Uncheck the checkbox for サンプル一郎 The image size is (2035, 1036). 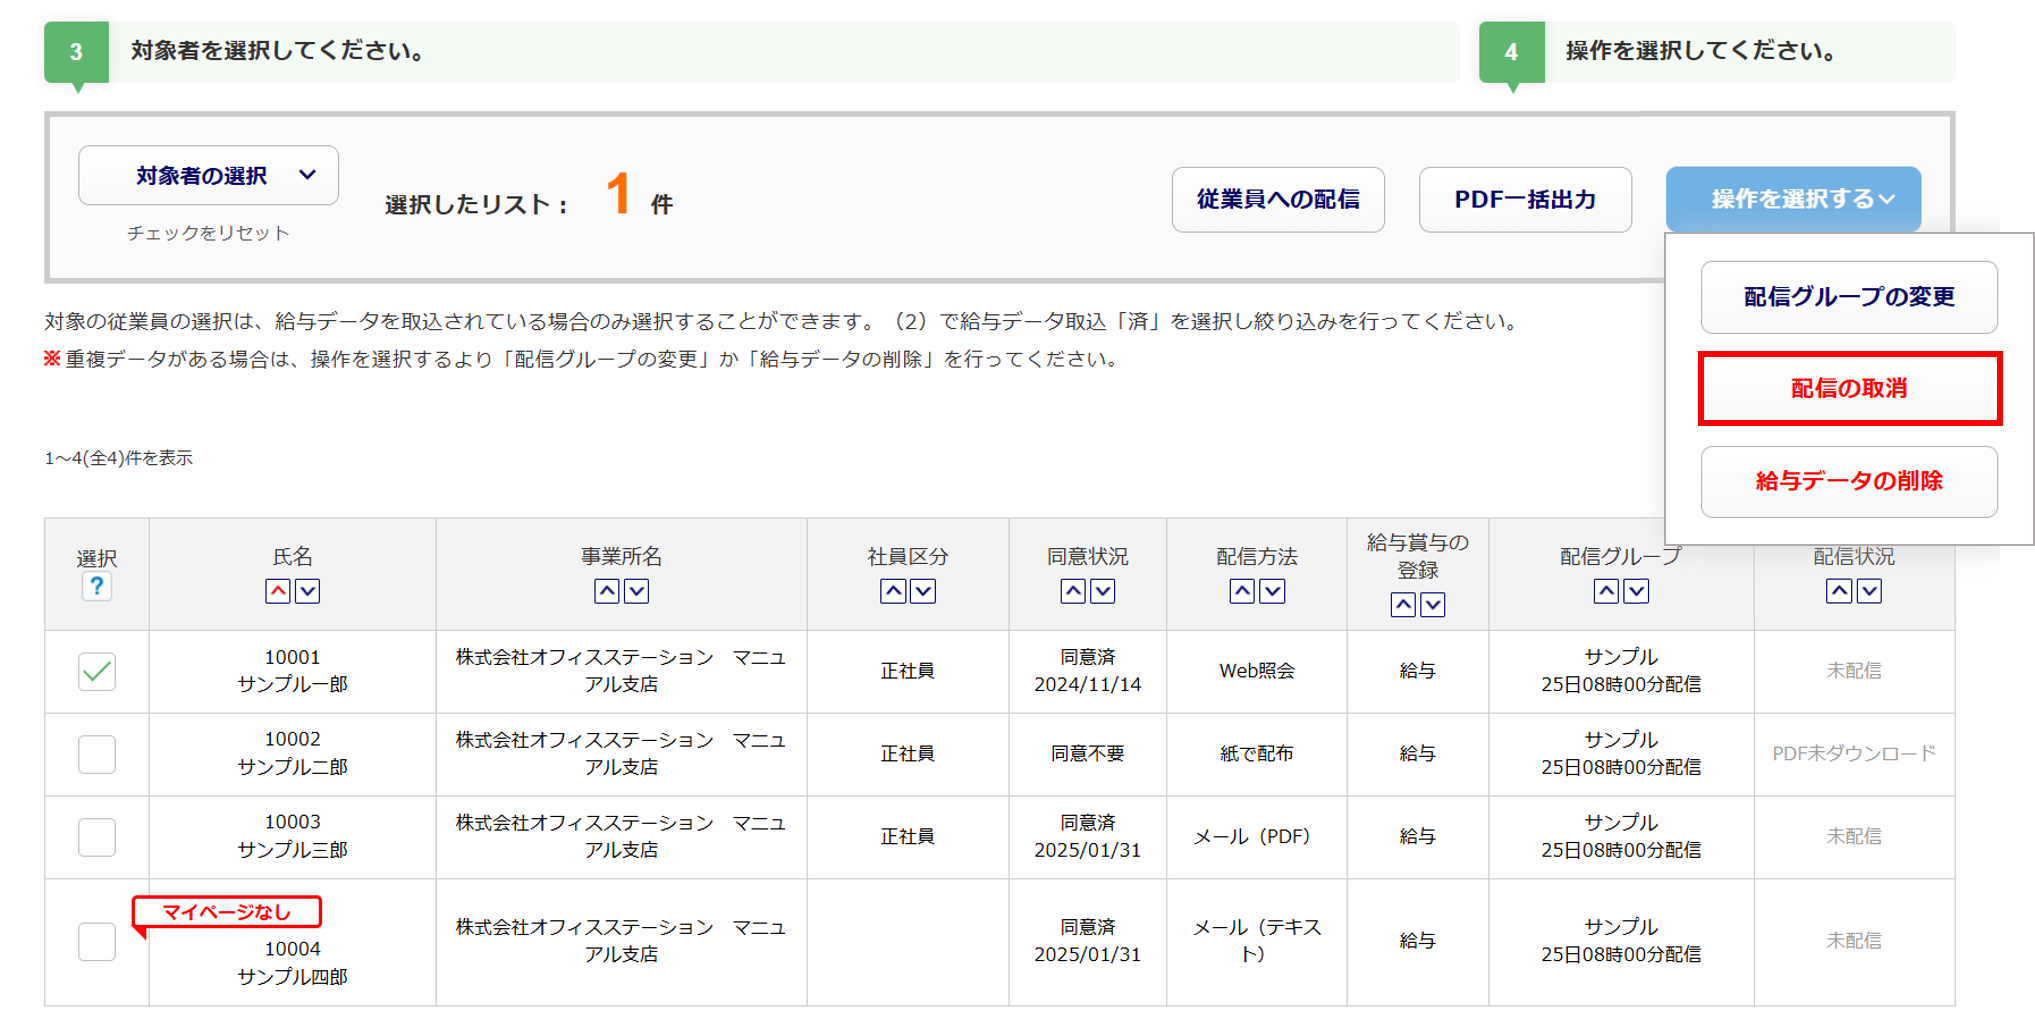coord(97,671)
